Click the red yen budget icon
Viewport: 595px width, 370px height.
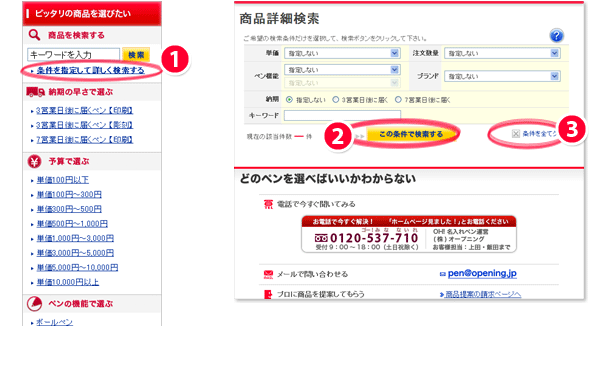coord(35,162)
